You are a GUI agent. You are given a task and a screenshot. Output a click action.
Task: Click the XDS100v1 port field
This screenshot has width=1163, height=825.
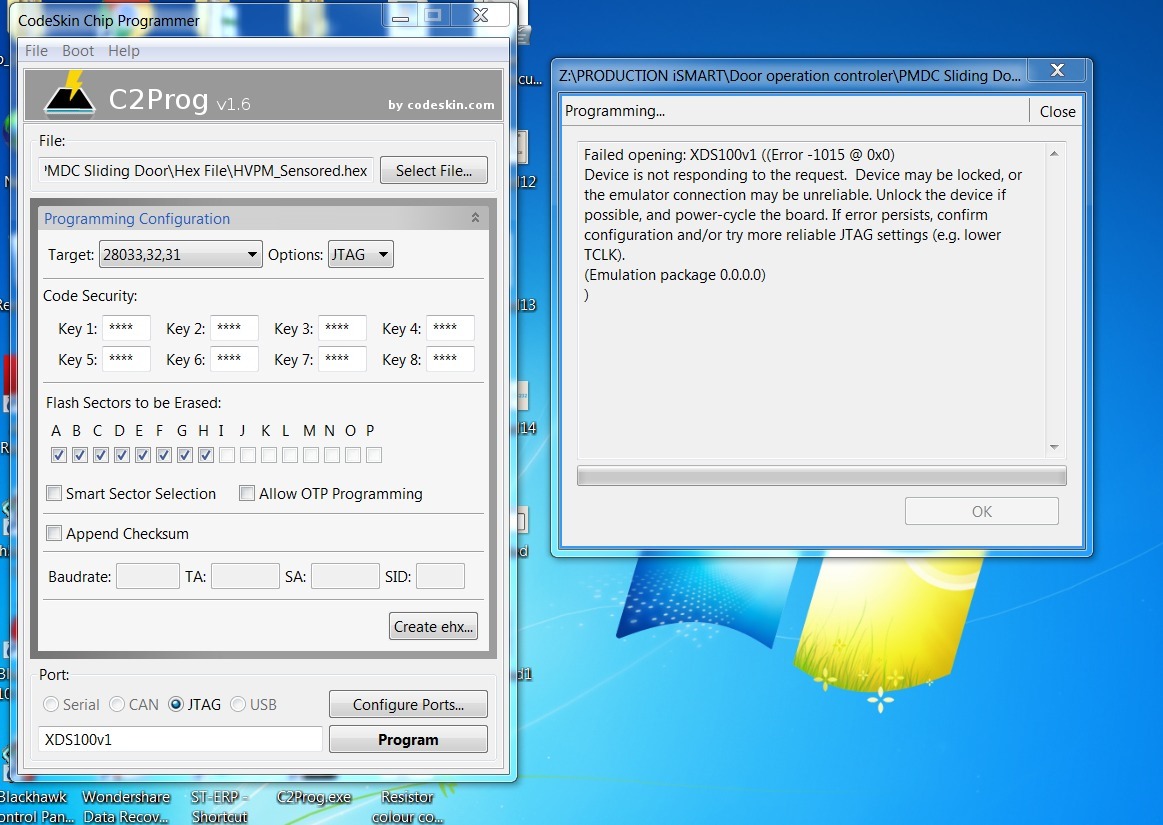180,740
